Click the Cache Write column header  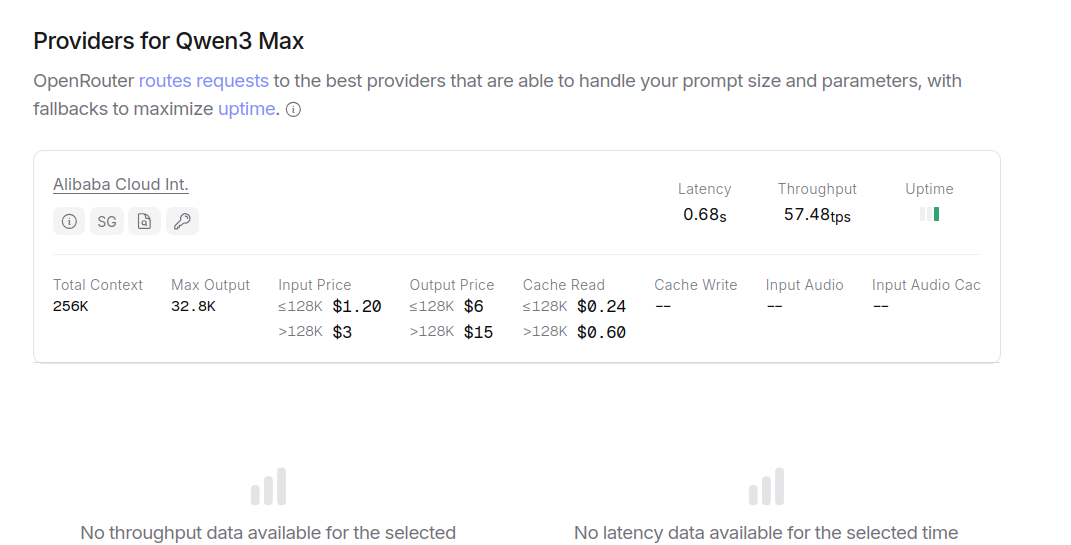[695, 285]
